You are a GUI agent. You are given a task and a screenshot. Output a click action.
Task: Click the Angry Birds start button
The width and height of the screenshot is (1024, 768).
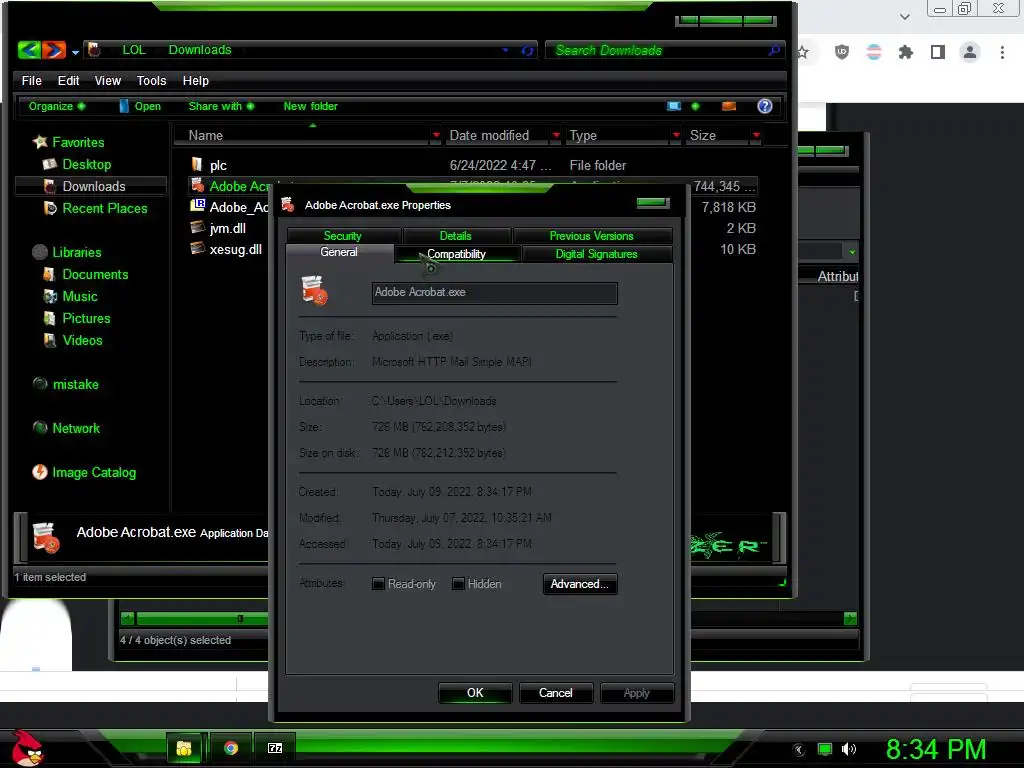(x=27, y=748)
